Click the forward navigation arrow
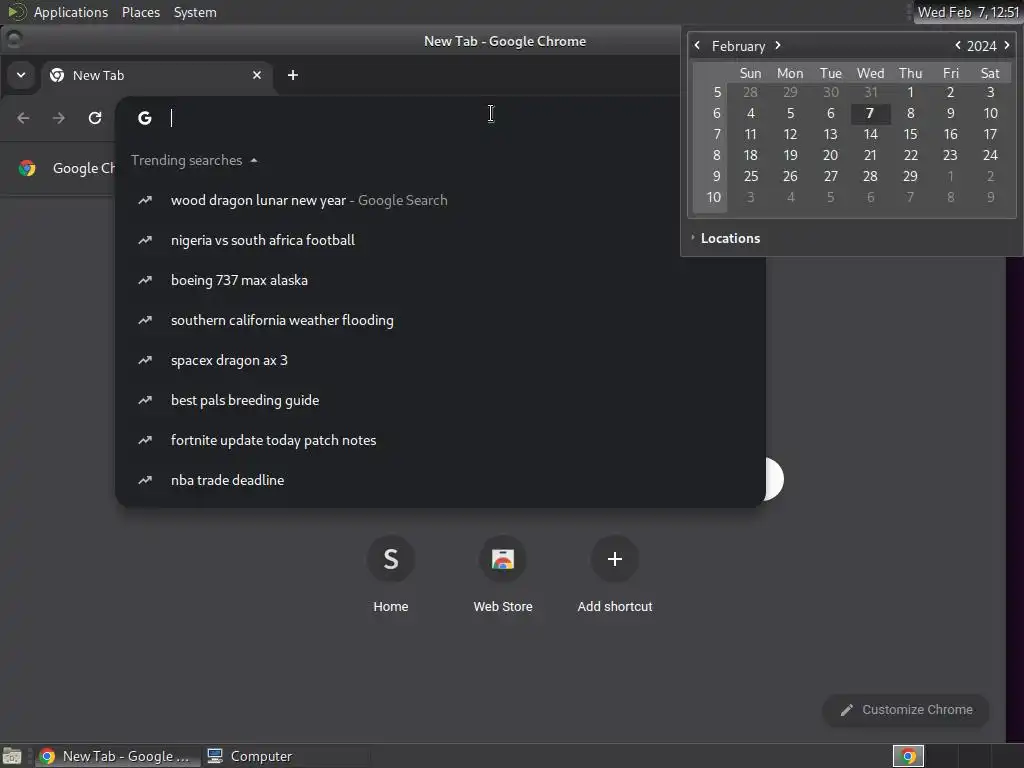The image size is (1024, 768). click(x=59, y=118)
